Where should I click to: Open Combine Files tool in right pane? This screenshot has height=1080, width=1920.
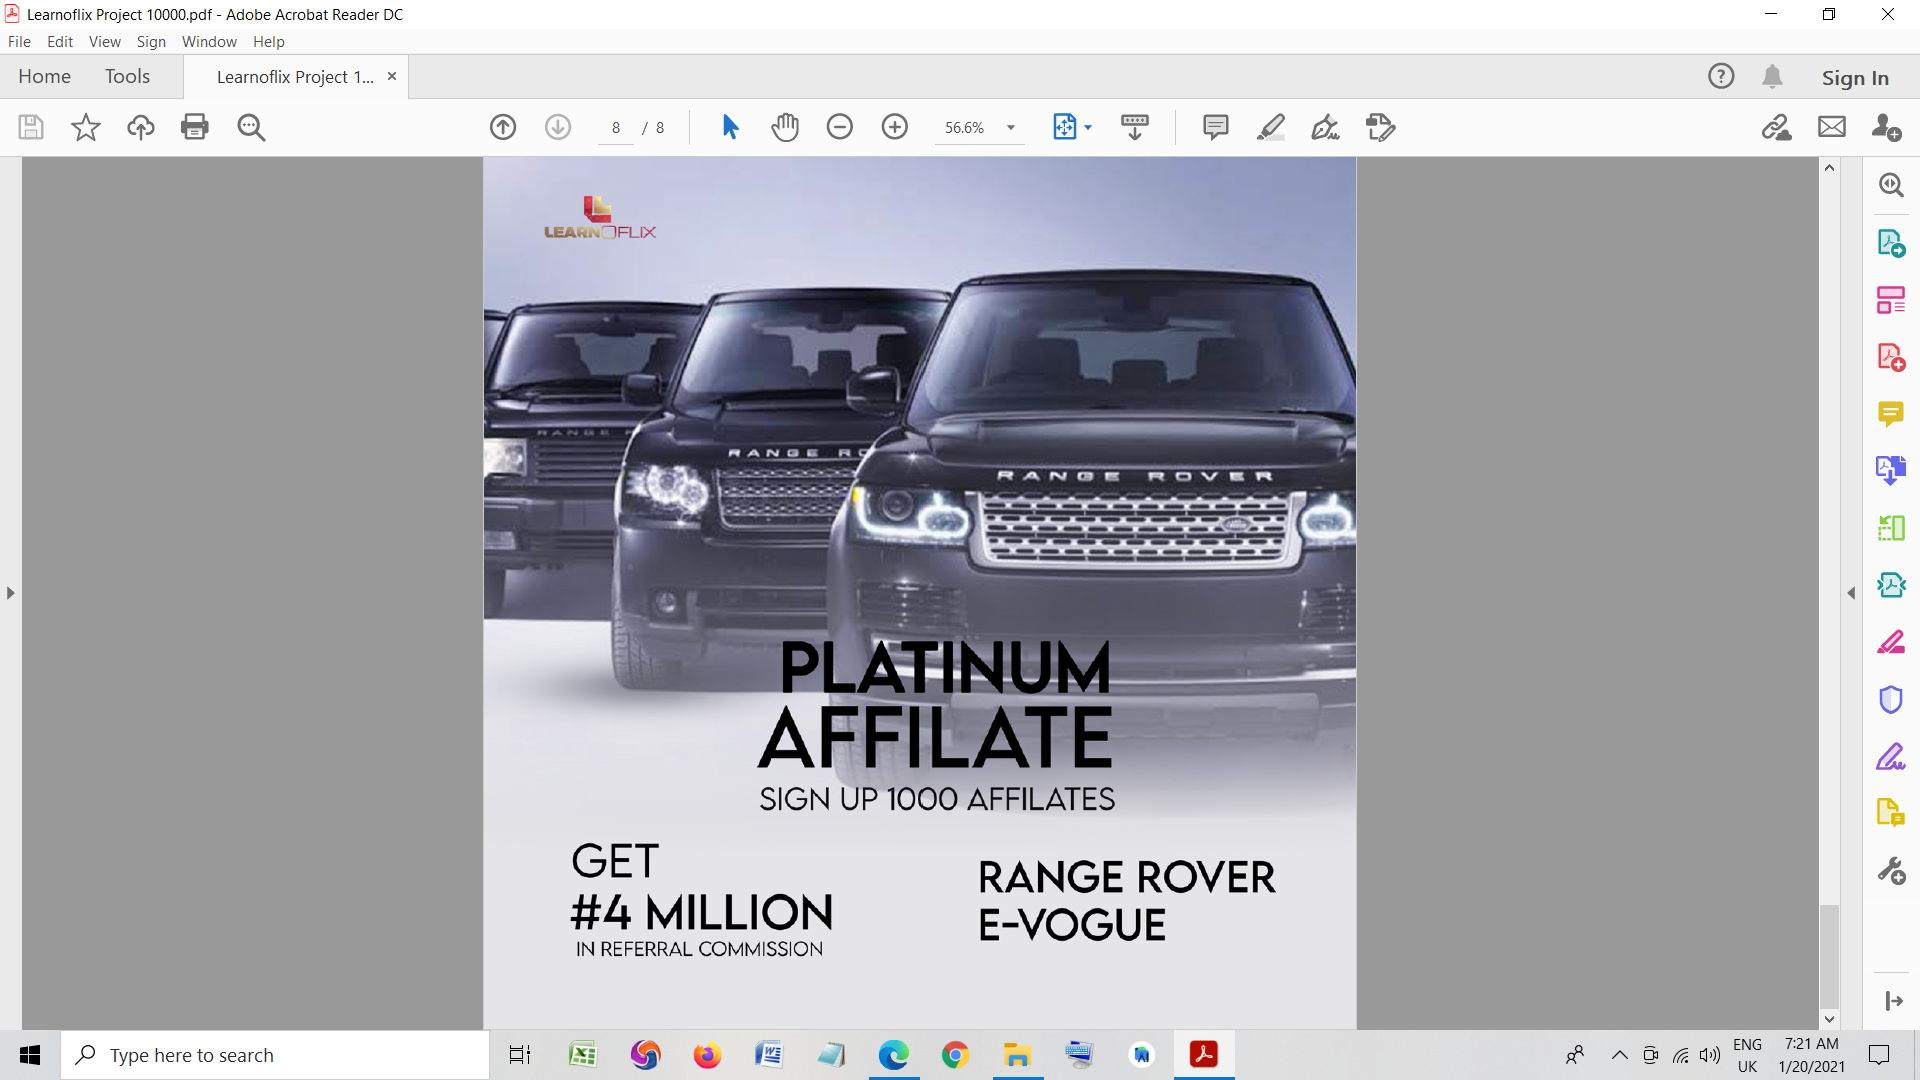tap(1891, 471)
